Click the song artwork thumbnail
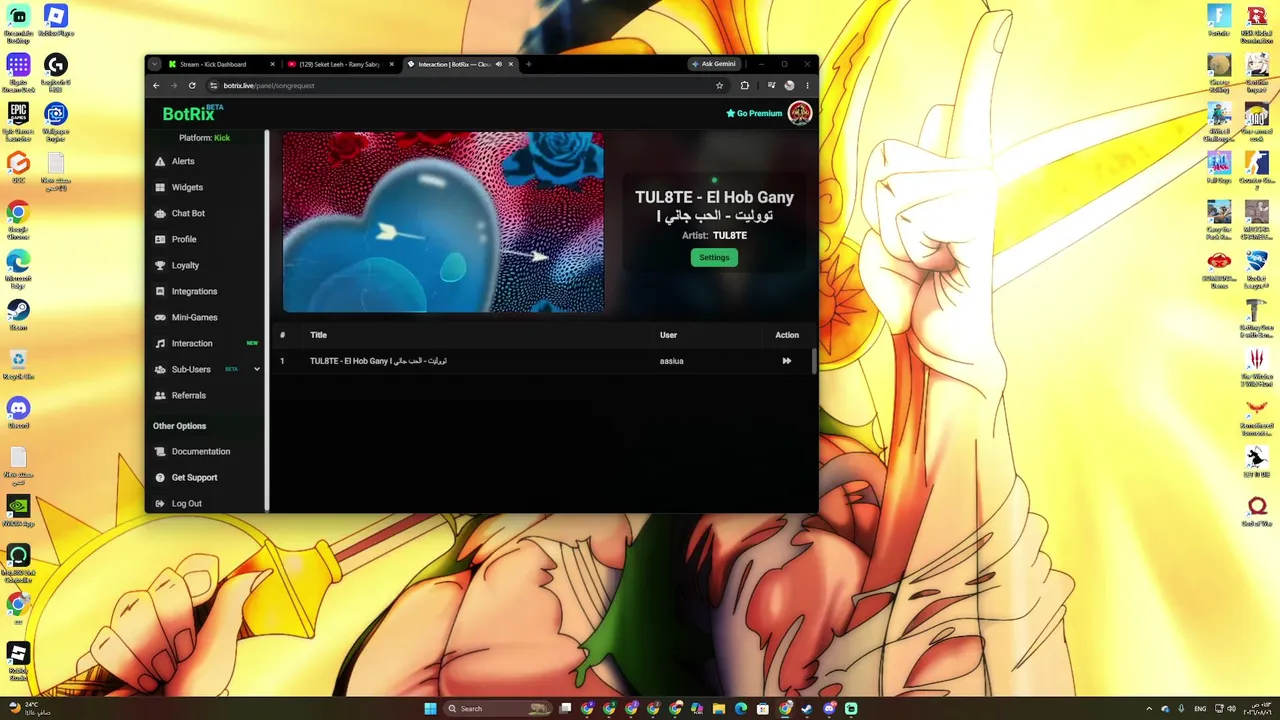Viewport: 1280px width, 720px height. [x=443, y=222]
